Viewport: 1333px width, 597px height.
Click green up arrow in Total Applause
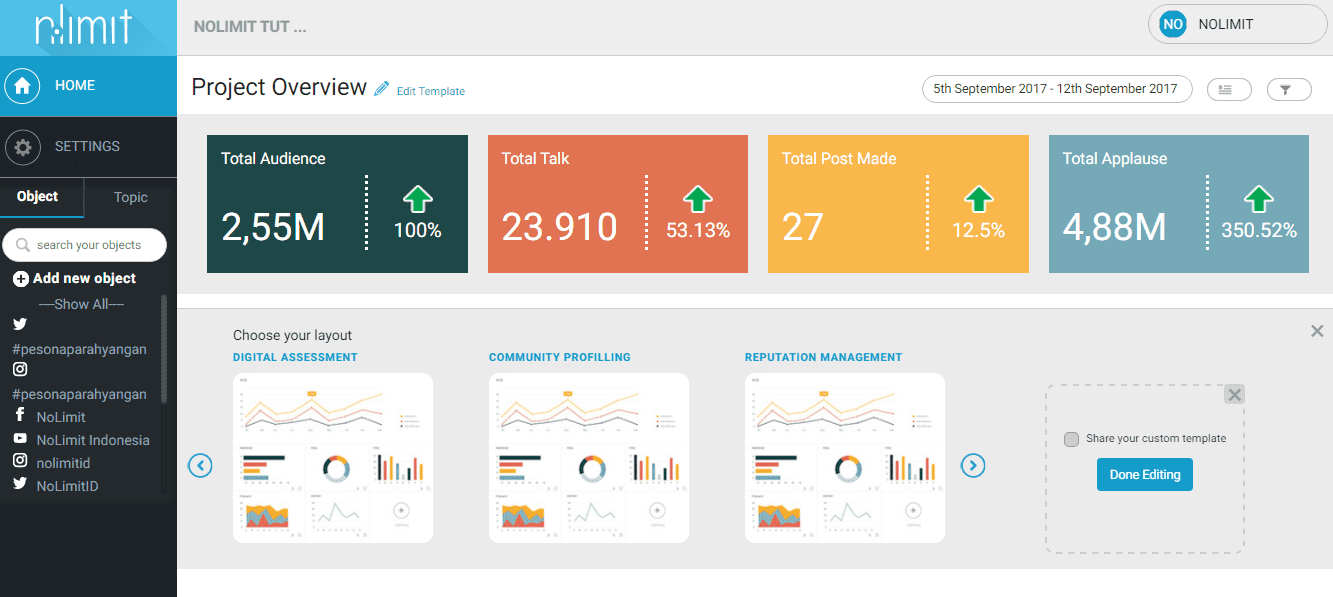tap(1259, 199)
